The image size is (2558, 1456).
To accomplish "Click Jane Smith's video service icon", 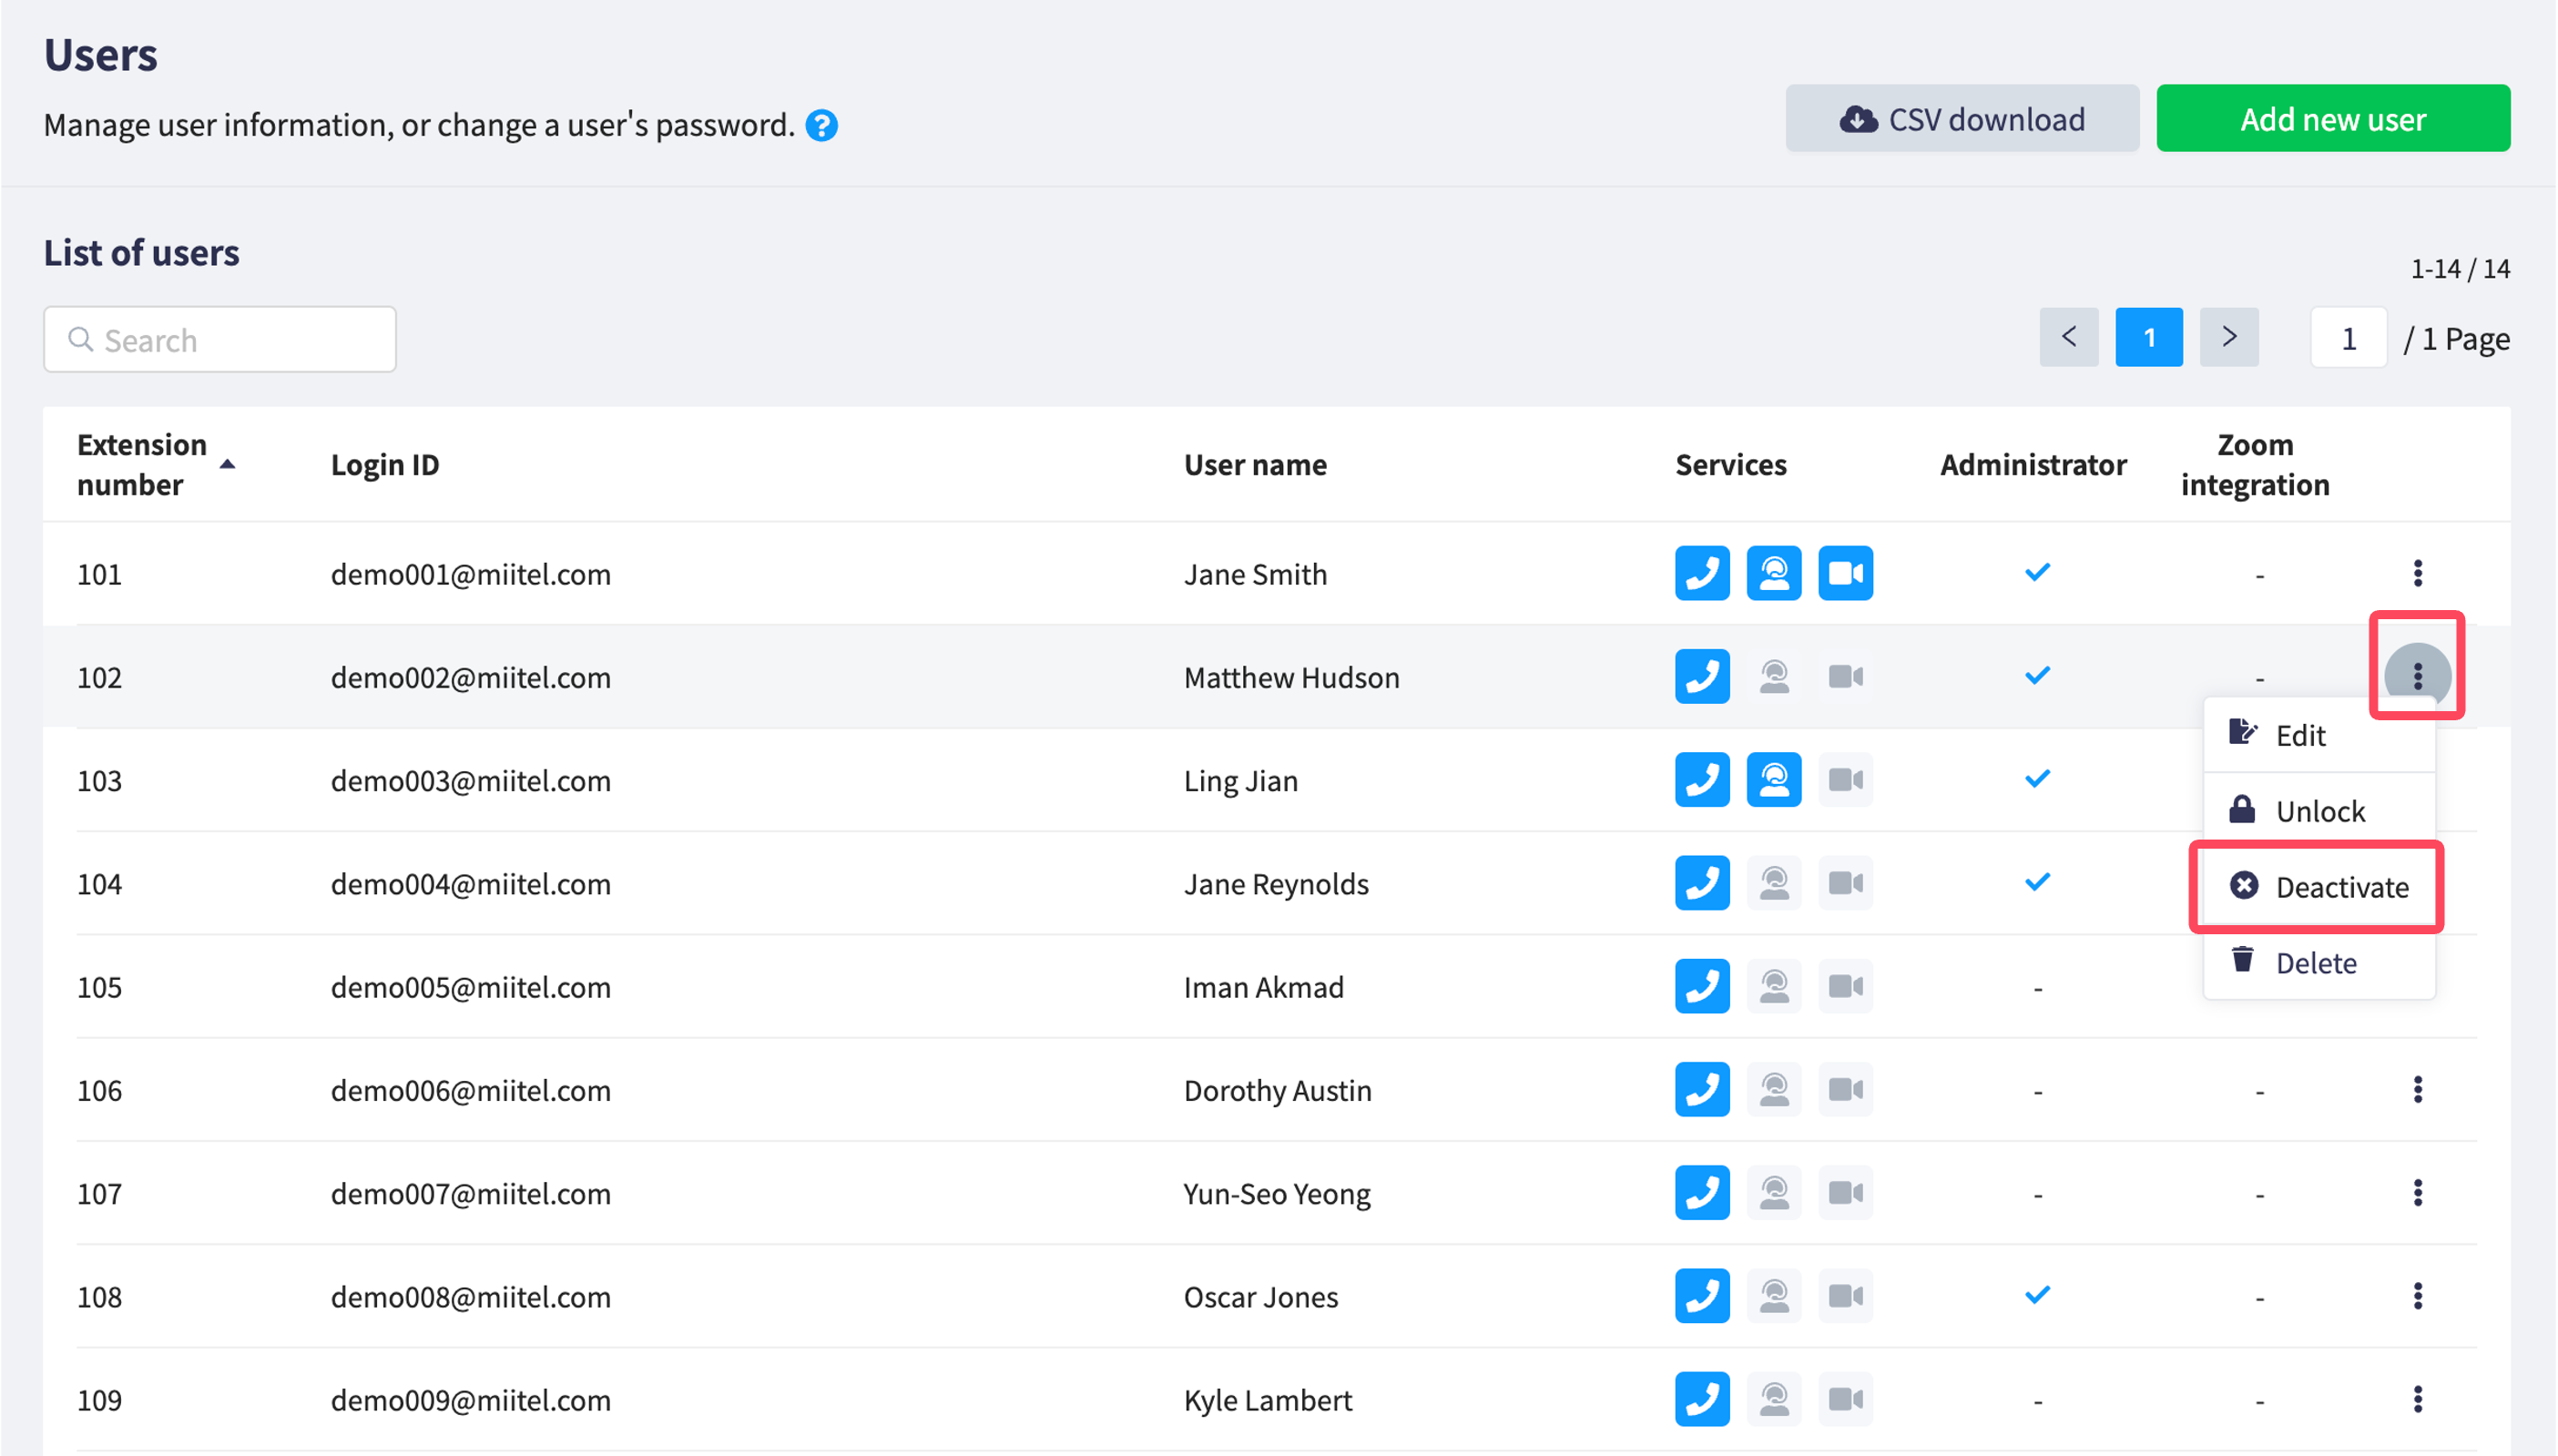I will point(1845,573).
